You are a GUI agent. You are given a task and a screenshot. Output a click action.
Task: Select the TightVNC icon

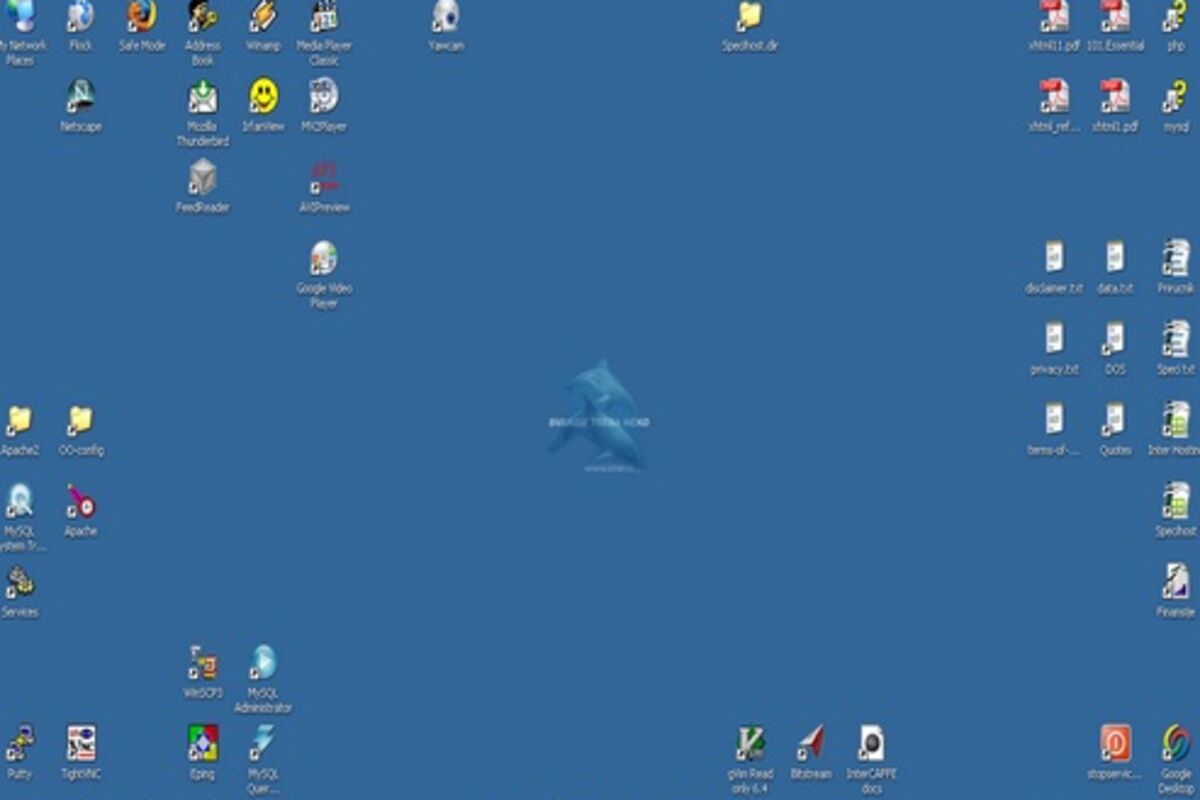coord(80,744)
